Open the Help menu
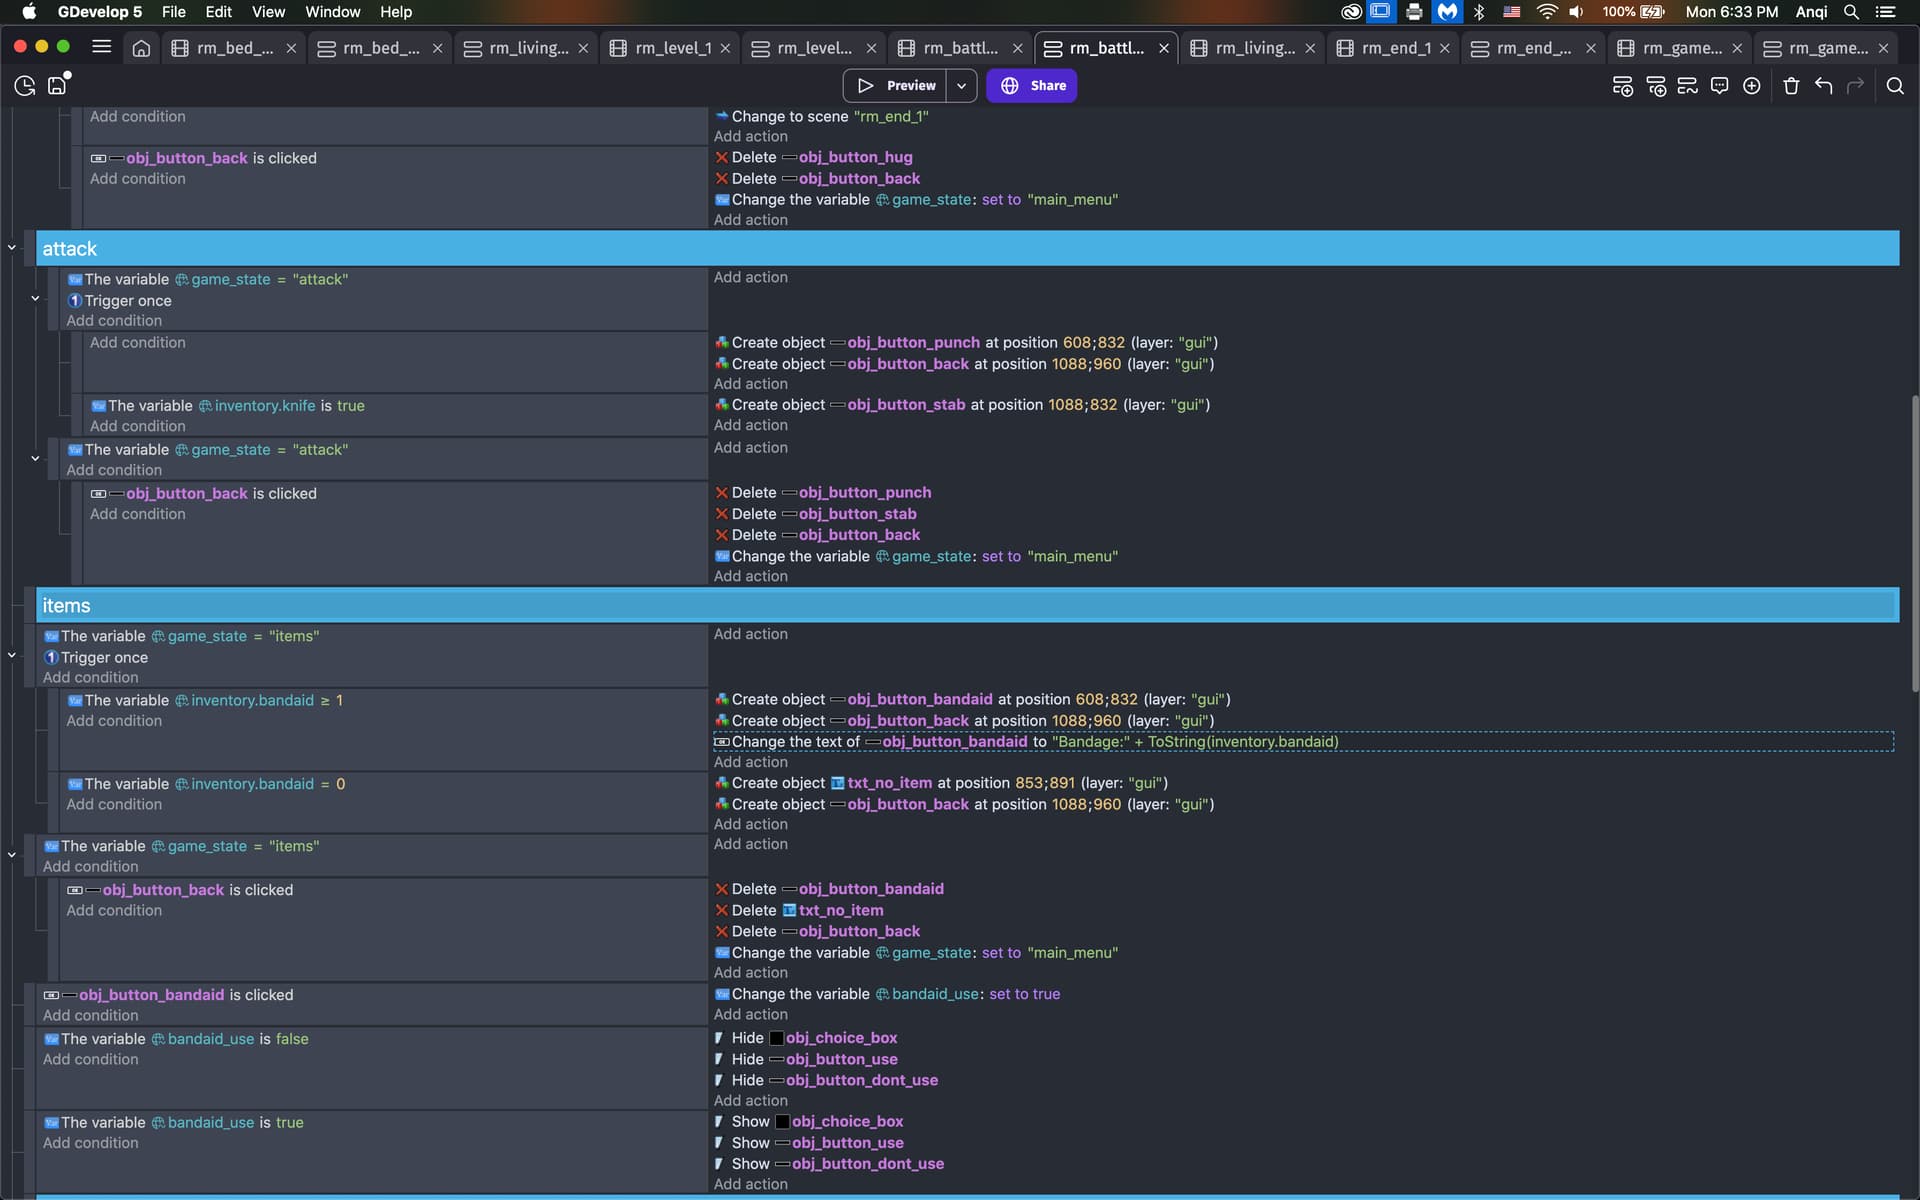 pyautogui.click(x=396, y=12)
